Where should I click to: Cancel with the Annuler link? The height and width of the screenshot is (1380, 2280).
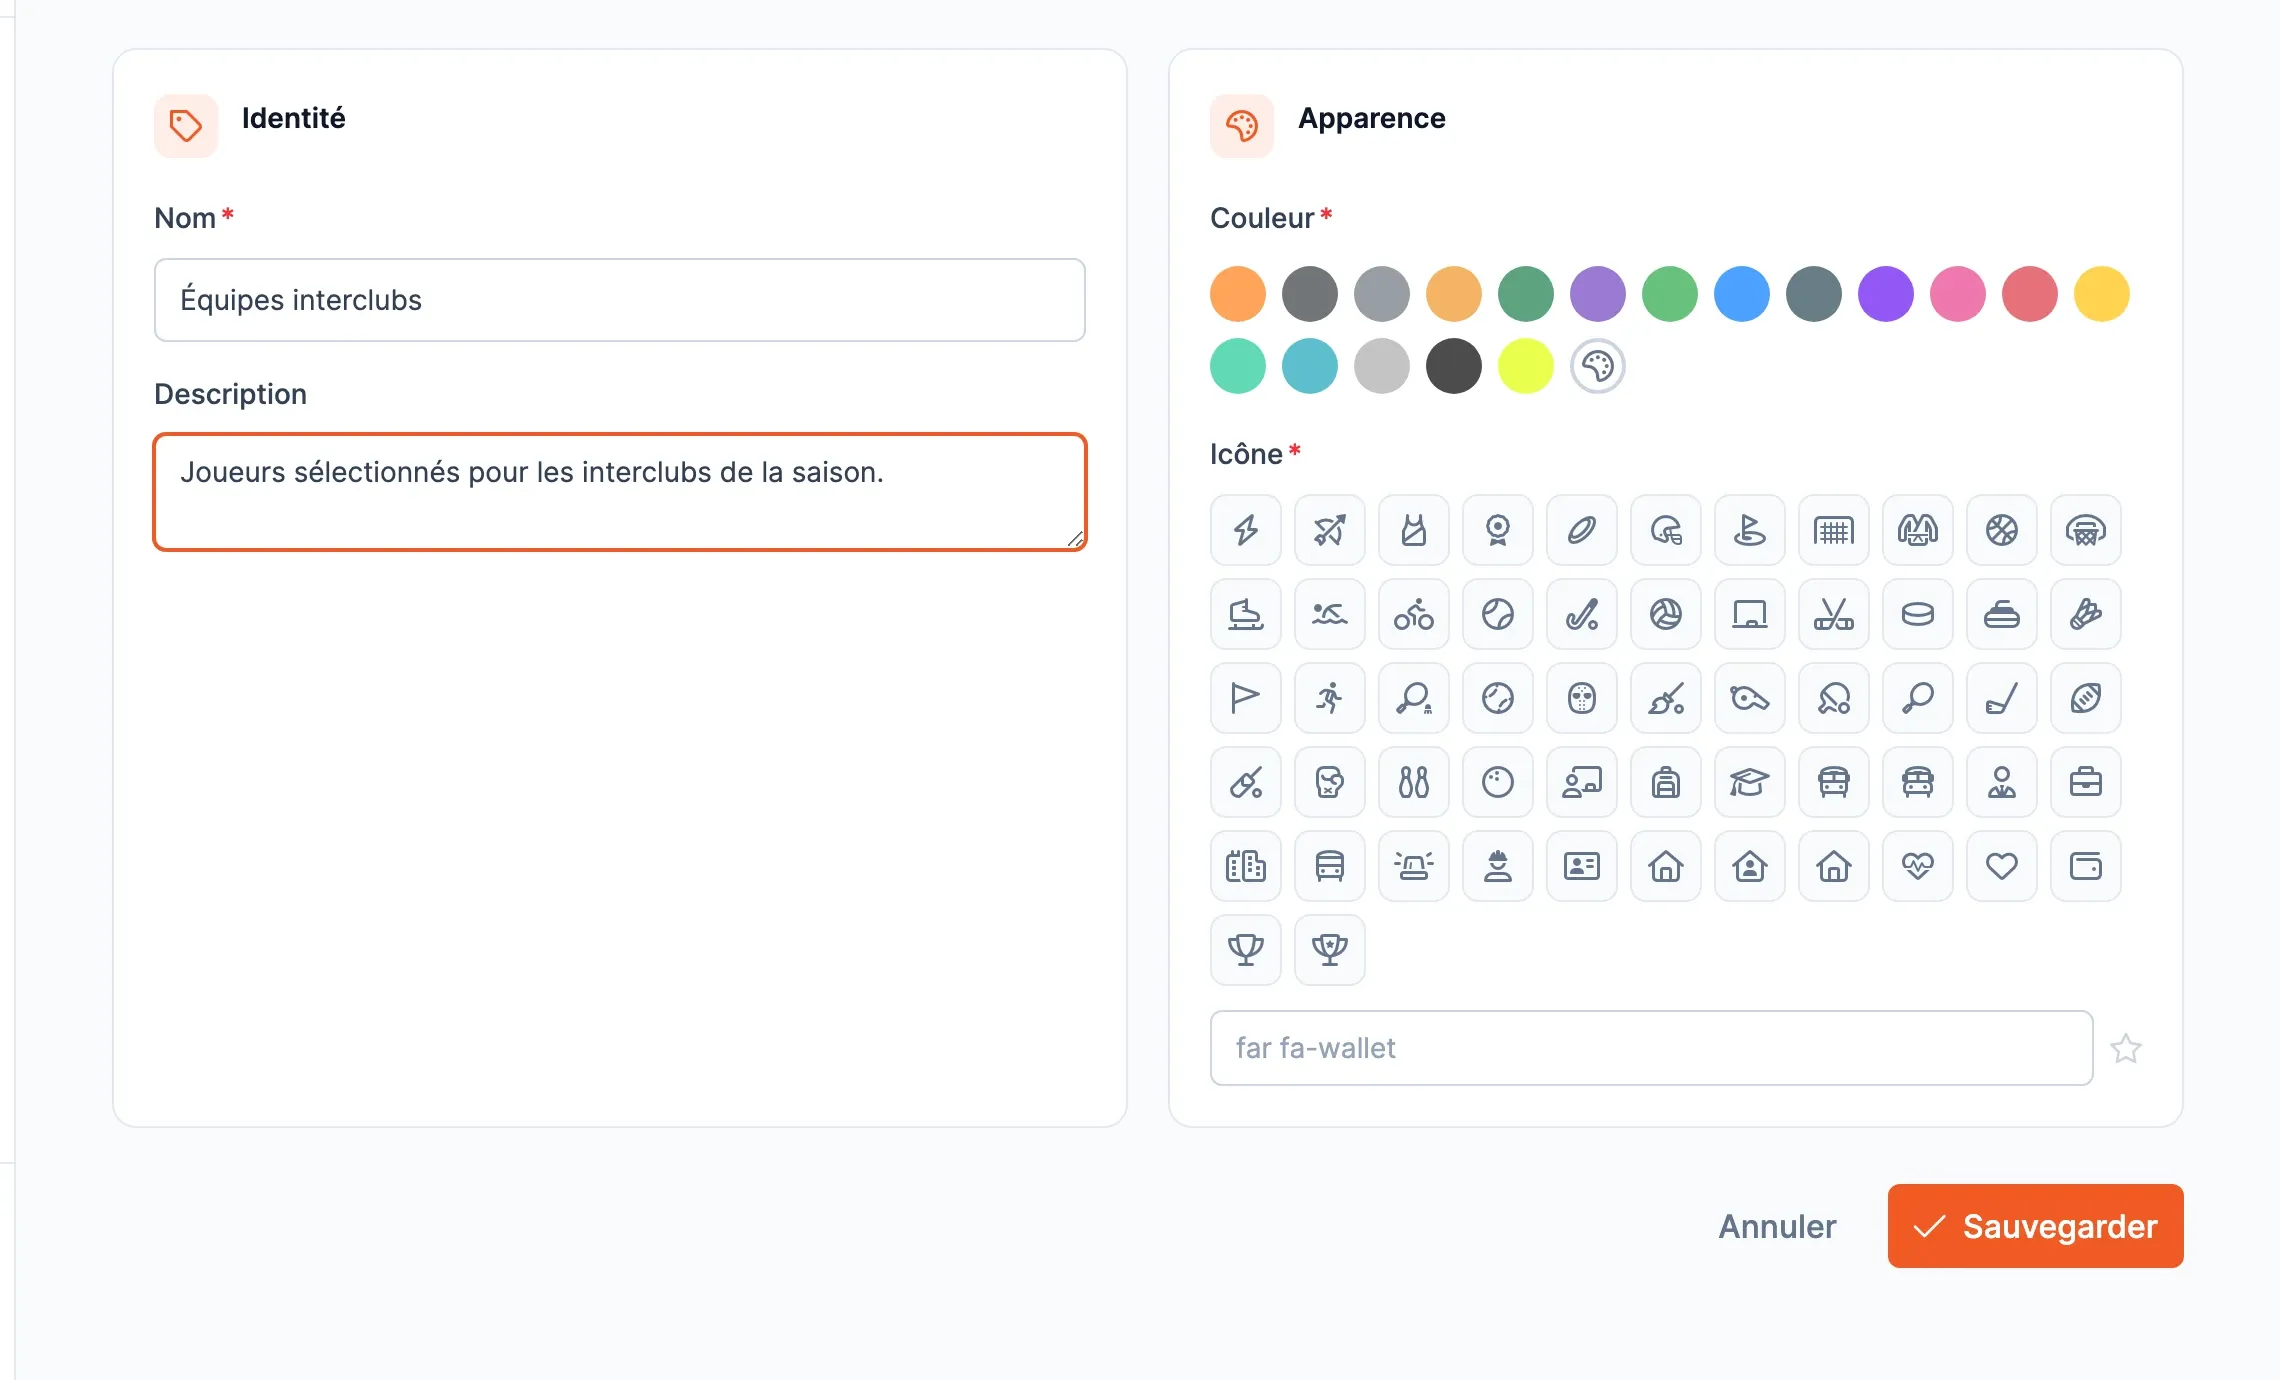1777,1226
